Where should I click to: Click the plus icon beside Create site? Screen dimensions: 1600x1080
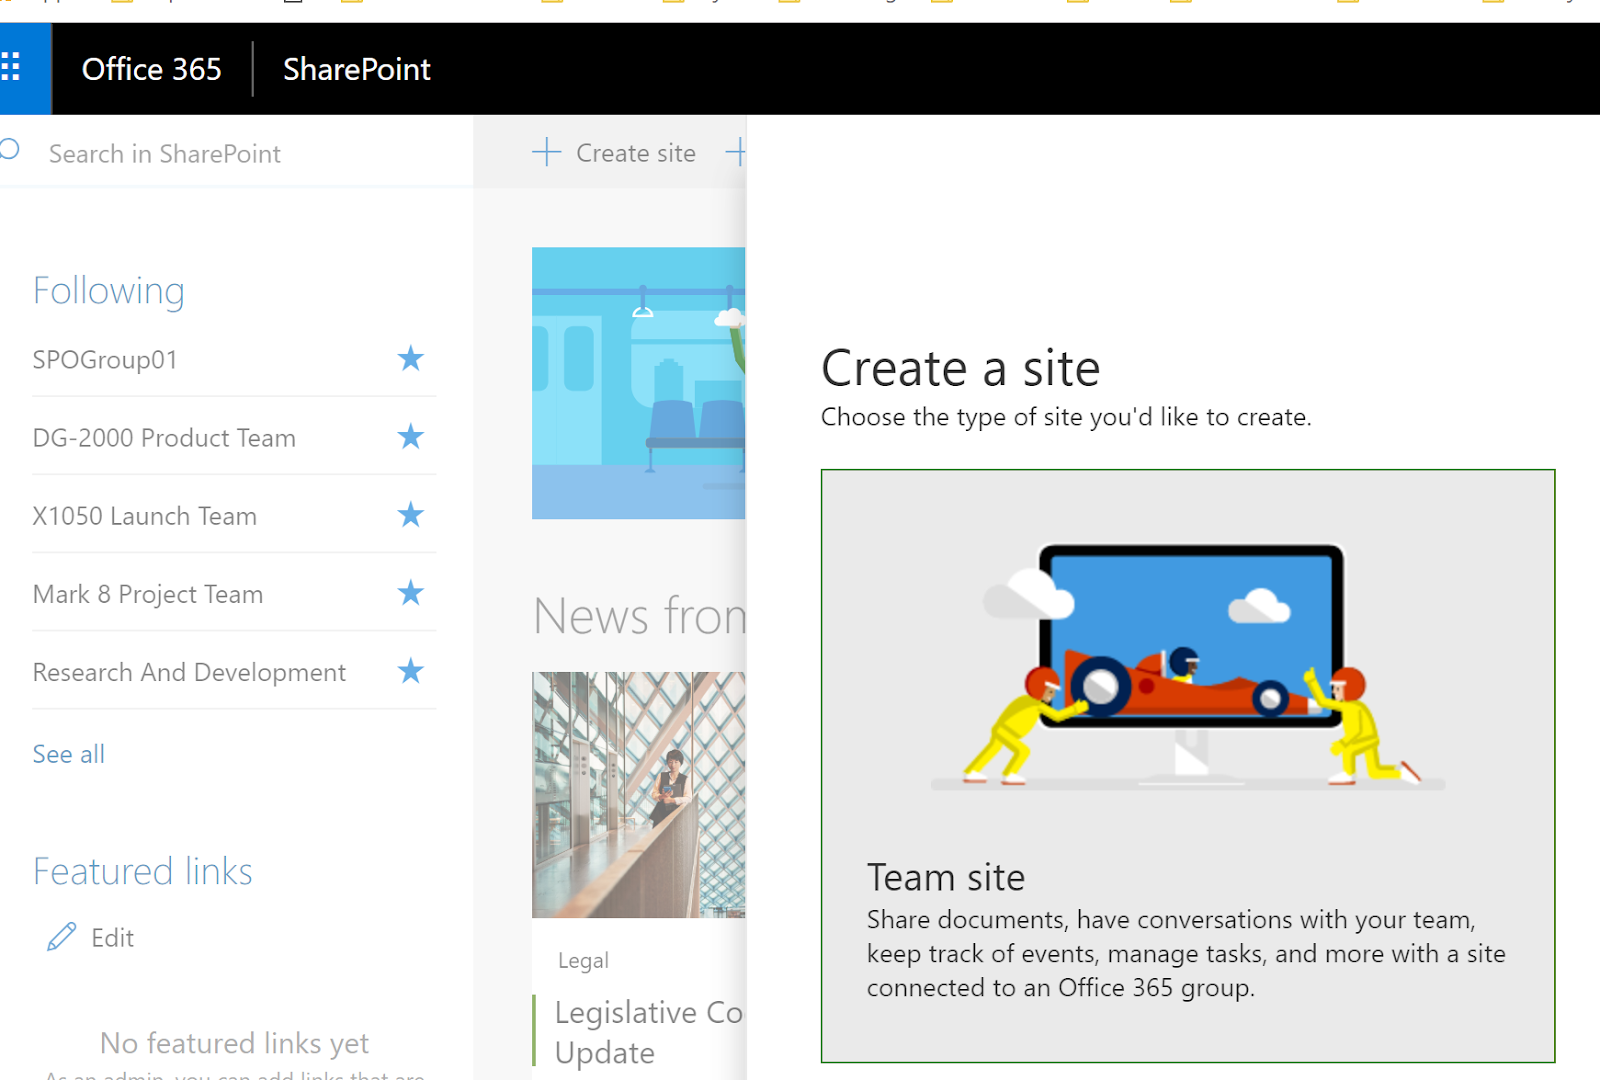click(x=547, y=152)
